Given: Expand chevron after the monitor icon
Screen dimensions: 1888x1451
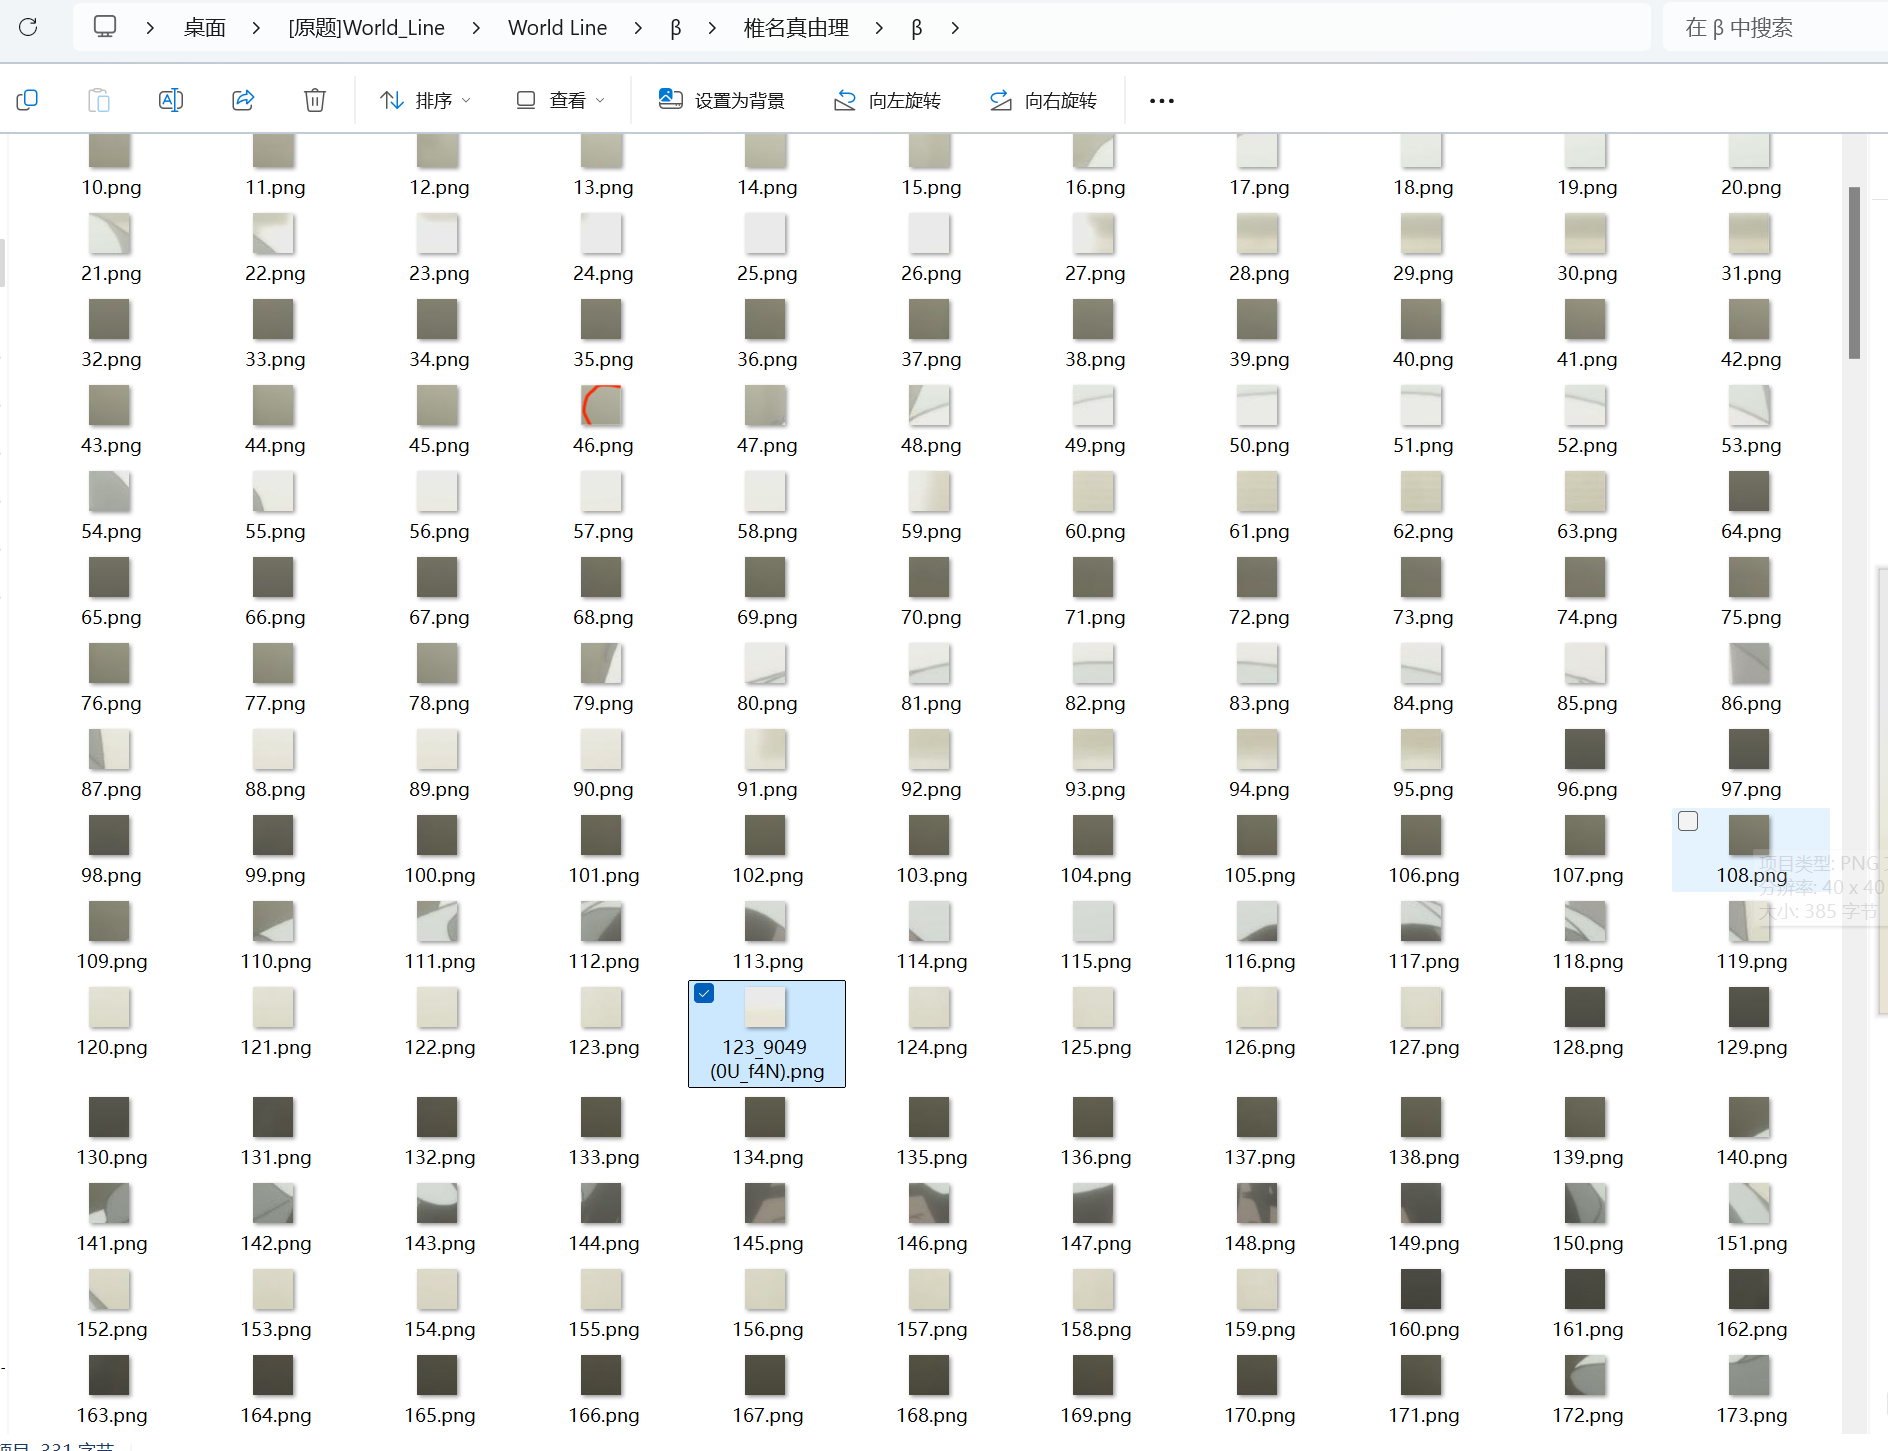Looking at the screenshot, I should pos(150,28).
